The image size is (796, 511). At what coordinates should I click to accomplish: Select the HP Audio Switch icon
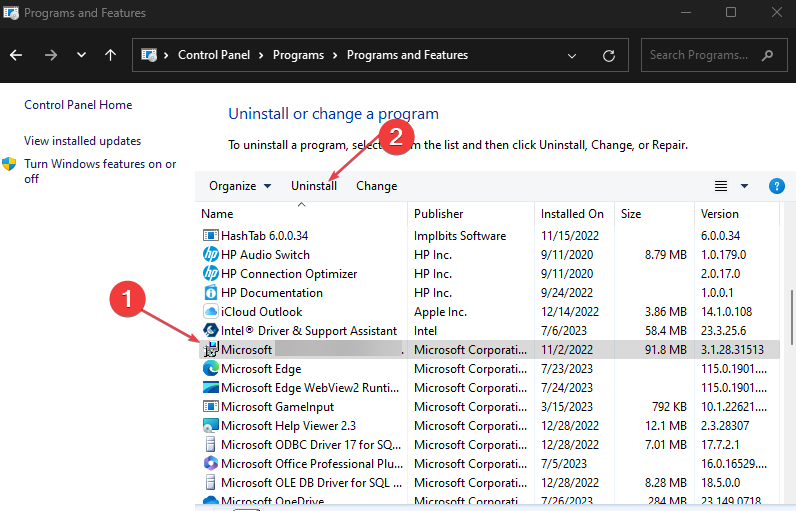(210, 254)
